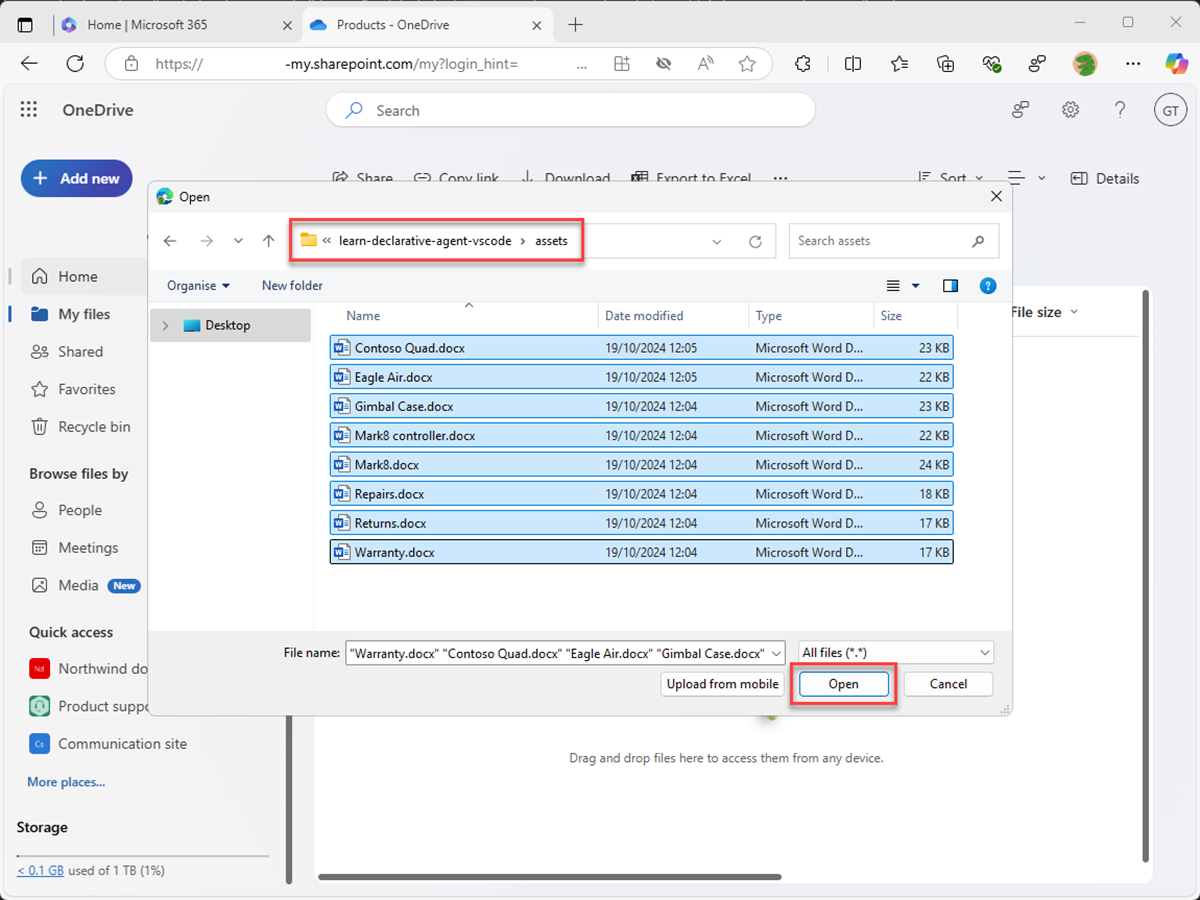Open the File name combo box dropdown
This screenshot has width=1200, height=900.
pos(775,653)
